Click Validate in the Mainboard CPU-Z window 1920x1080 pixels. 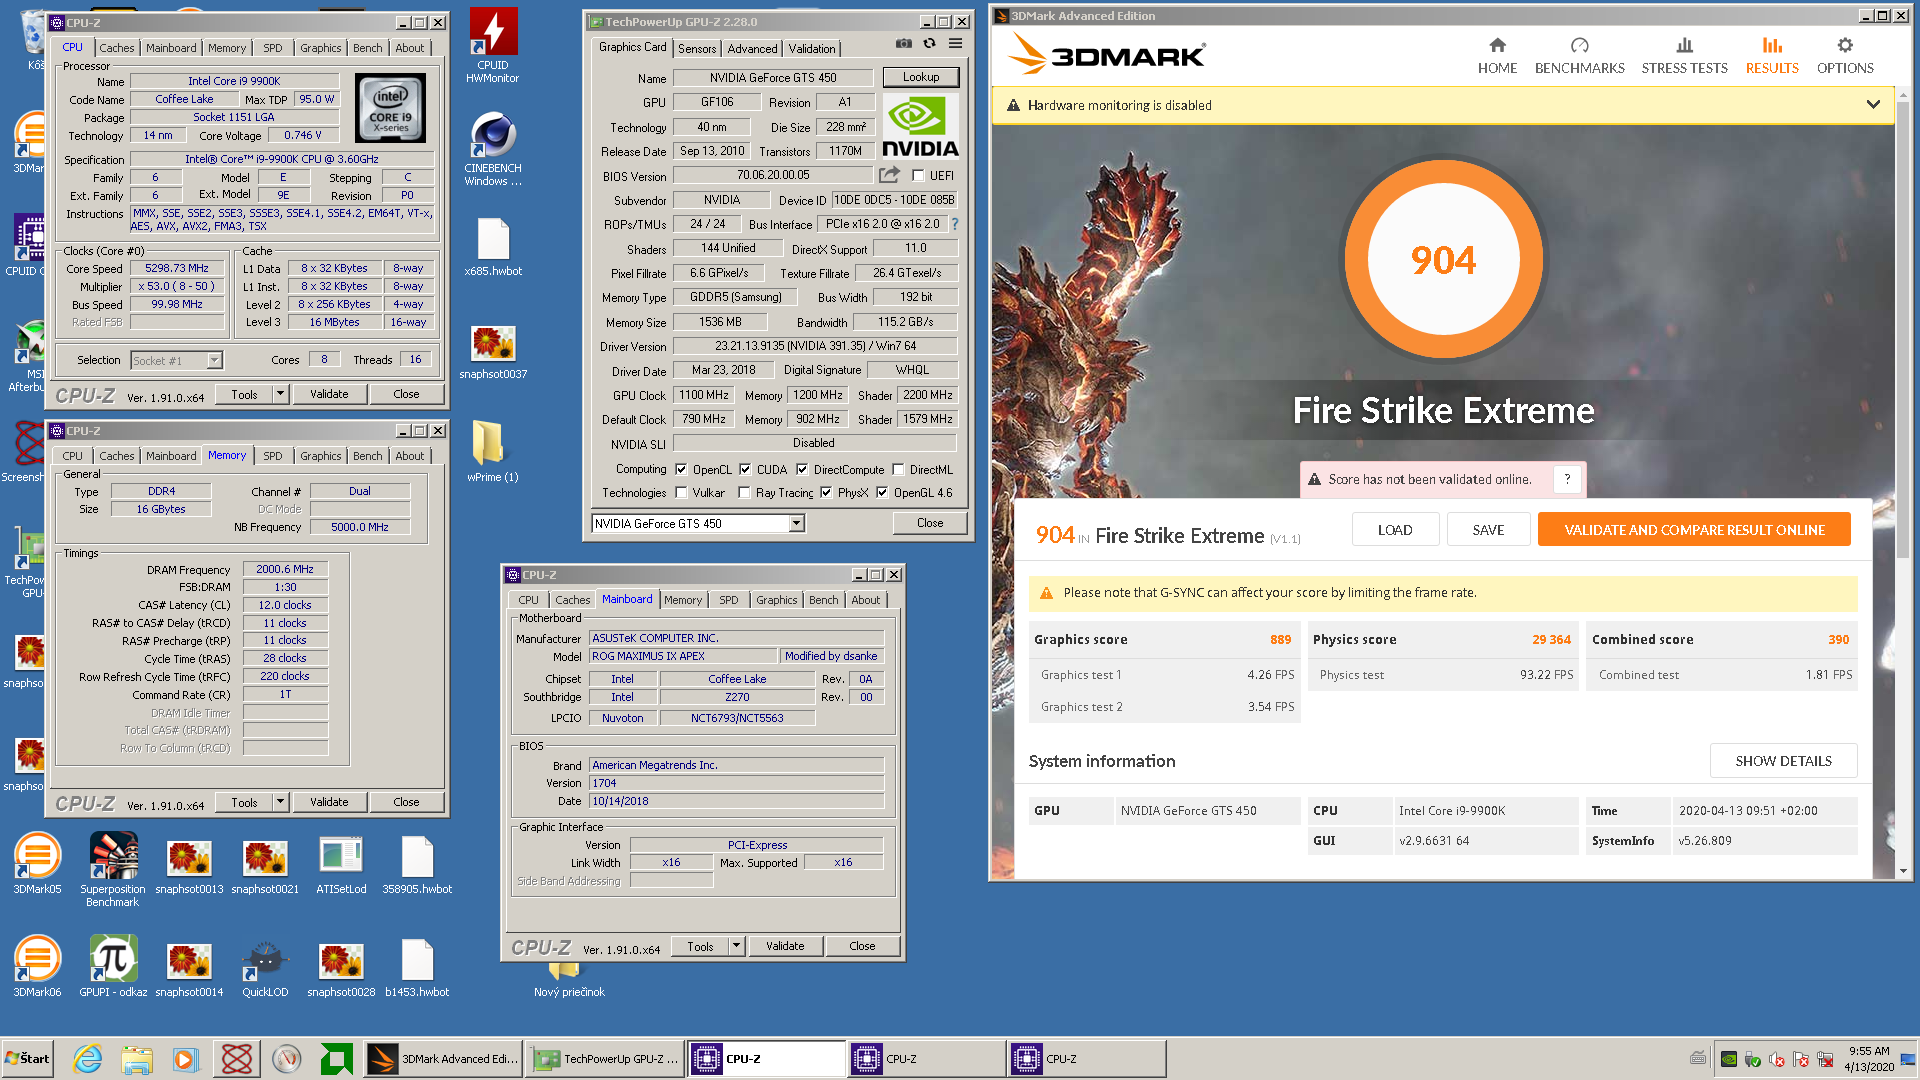785,946
